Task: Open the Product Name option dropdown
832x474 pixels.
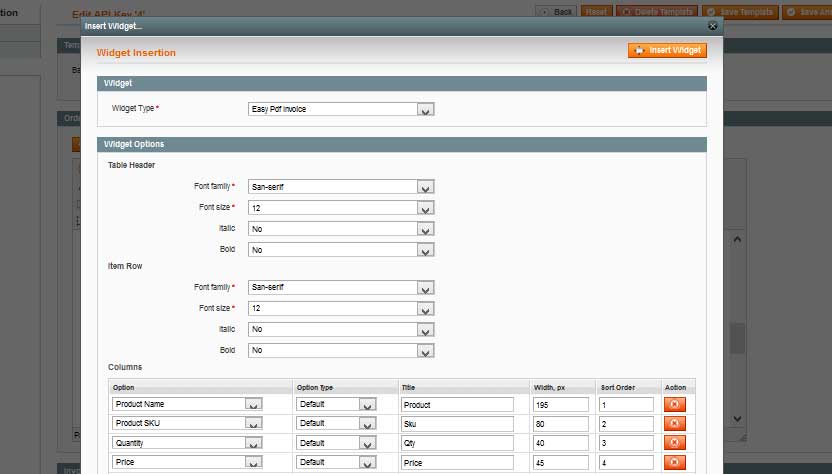Action: [x=187, y=404]
